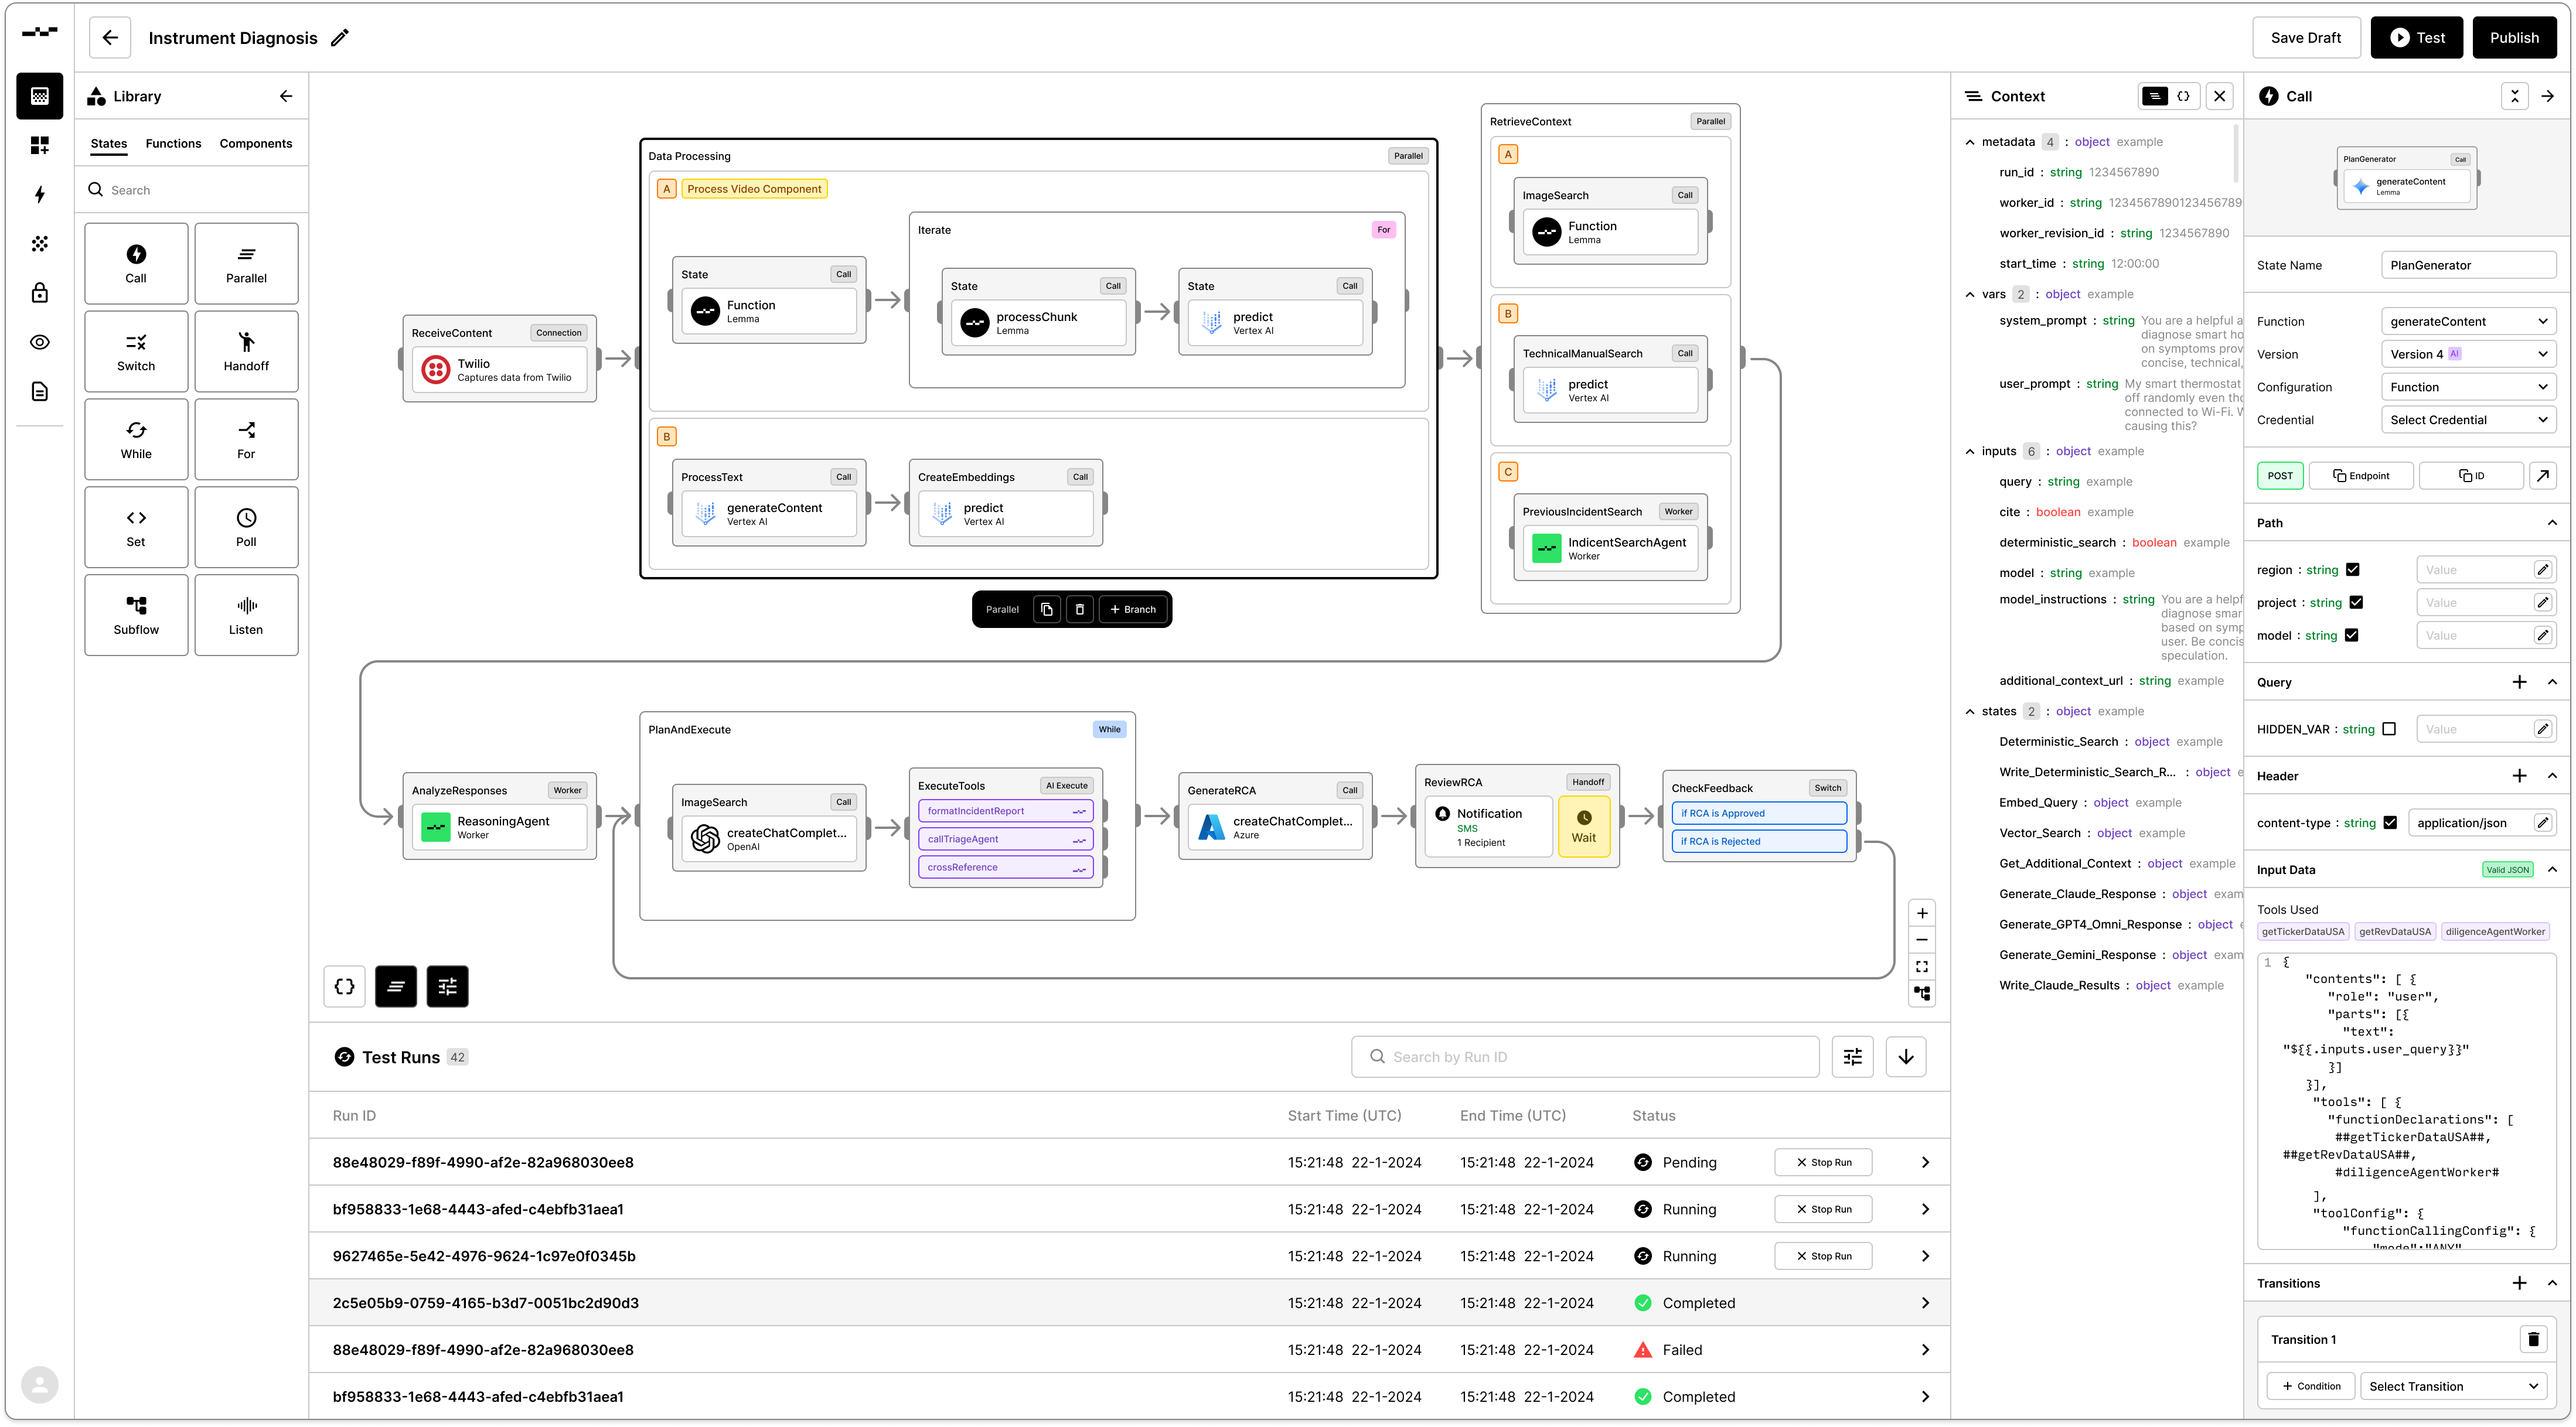Stop the Pending test run
Screen dimensions: 2576x1427
point(1823,1162)
